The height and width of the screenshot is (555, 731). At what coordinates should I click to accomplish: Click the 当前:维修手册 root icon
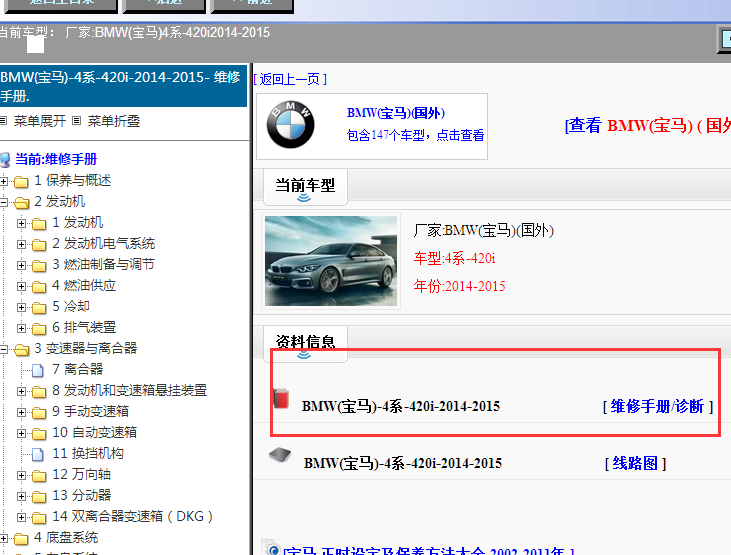coord(5,160)
